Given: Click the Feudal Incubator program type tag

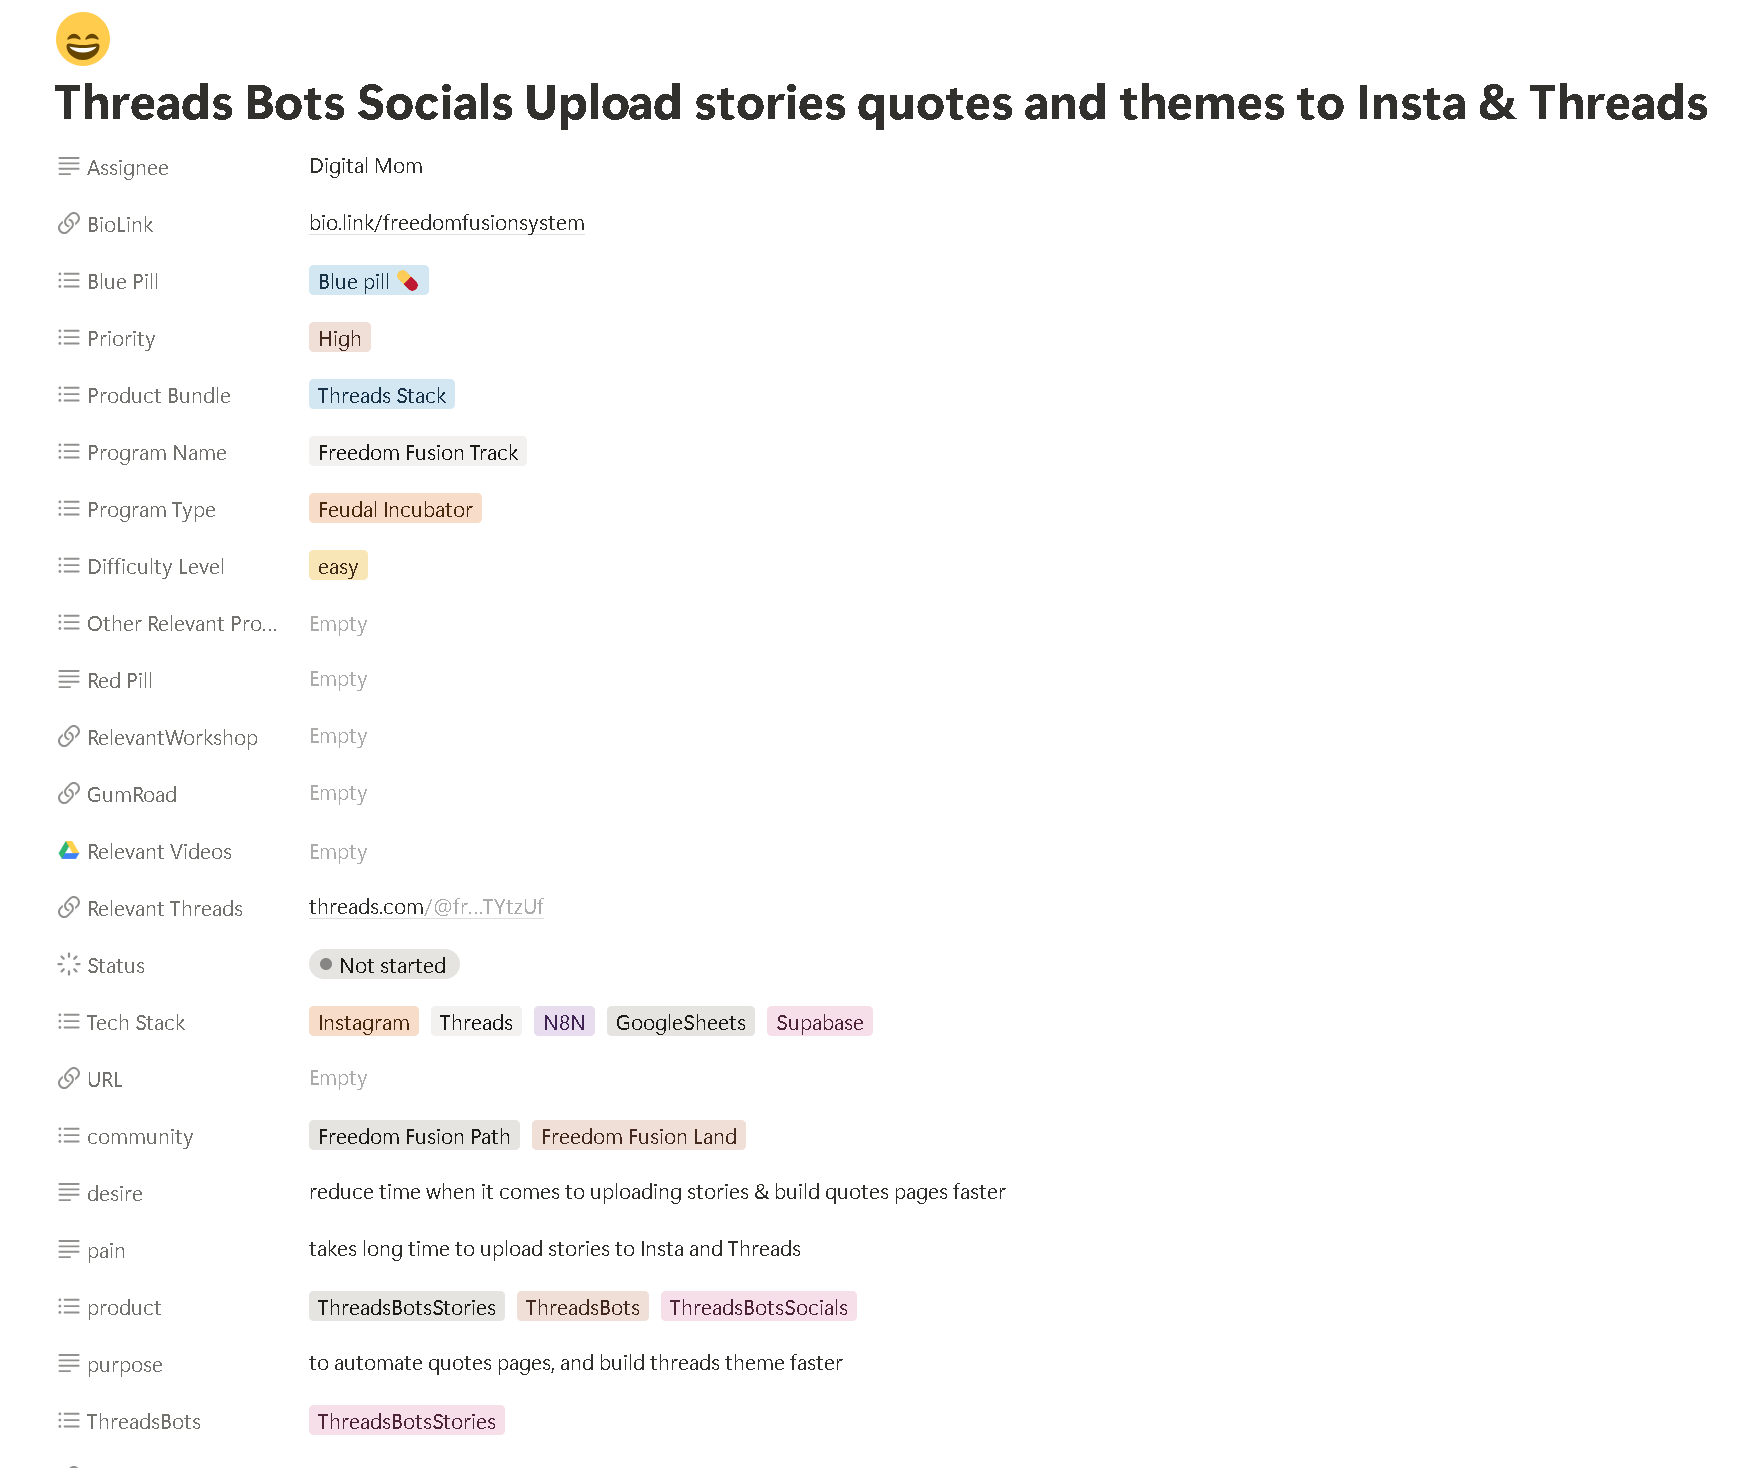Looking at the screenshot, I should coord(395,510).
